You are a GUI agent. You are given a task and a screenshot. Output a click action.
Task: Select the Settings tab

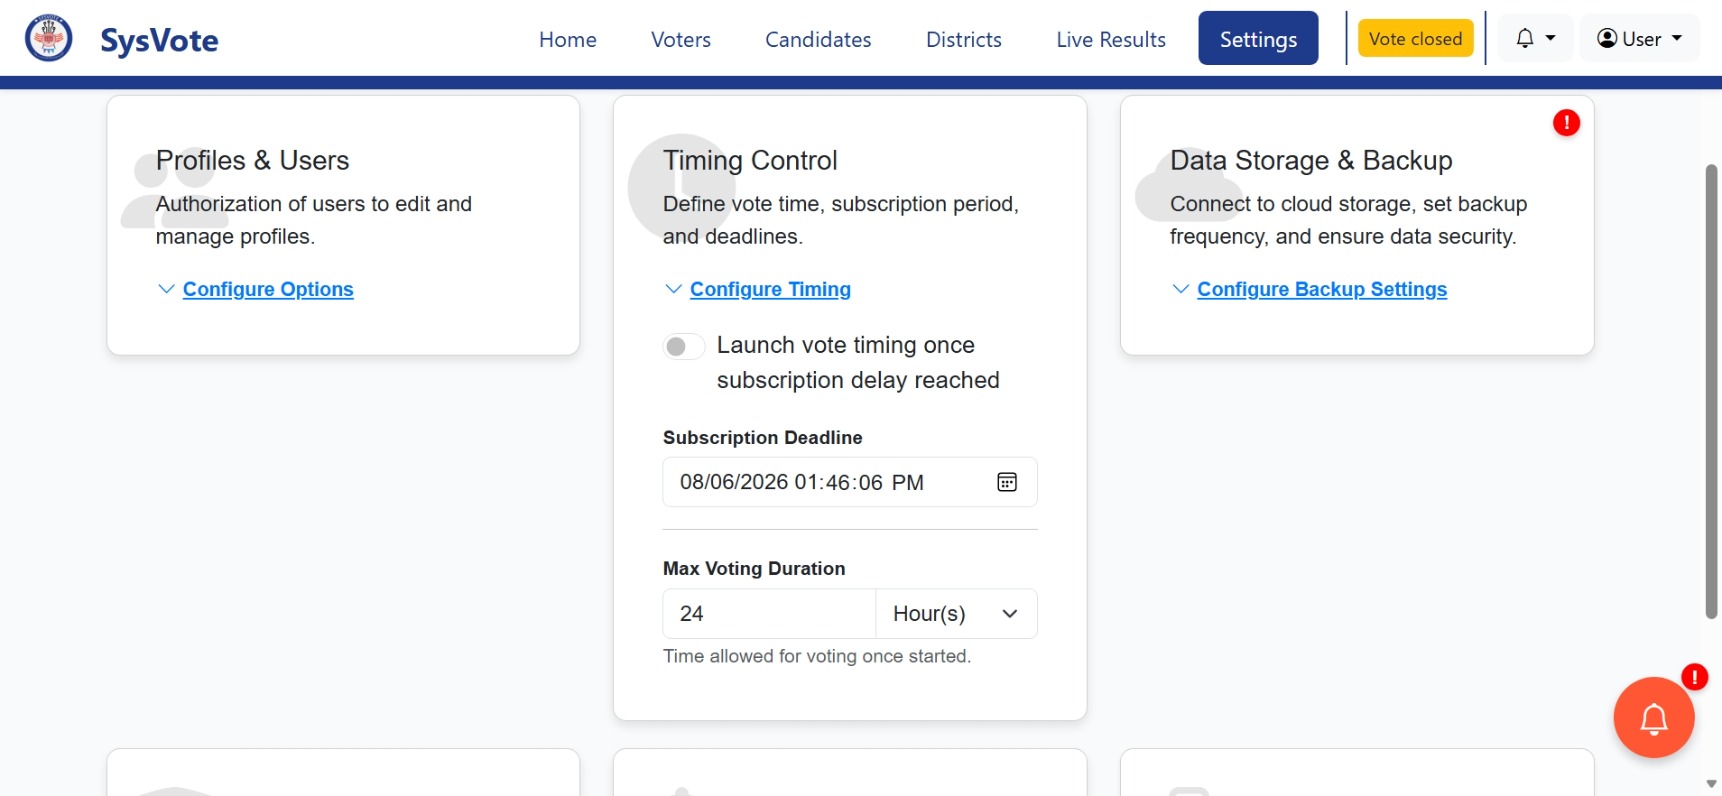1258,39
